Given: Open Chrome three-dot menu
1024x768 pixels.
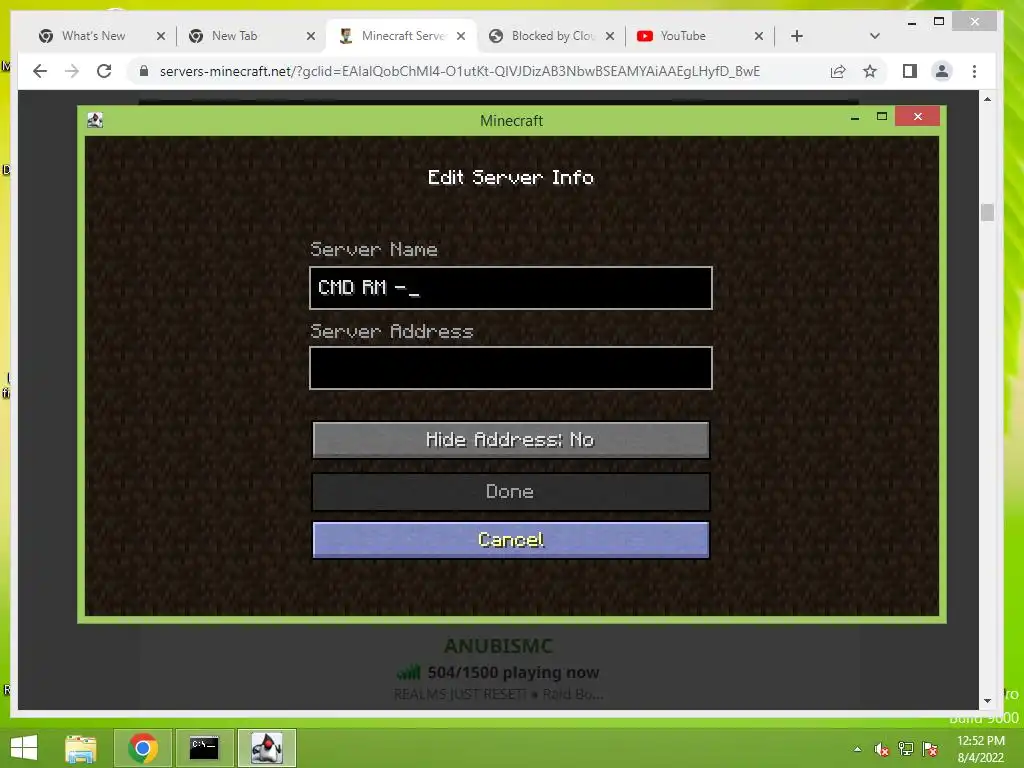Looking at the screenshot, I should coord(974,71).
